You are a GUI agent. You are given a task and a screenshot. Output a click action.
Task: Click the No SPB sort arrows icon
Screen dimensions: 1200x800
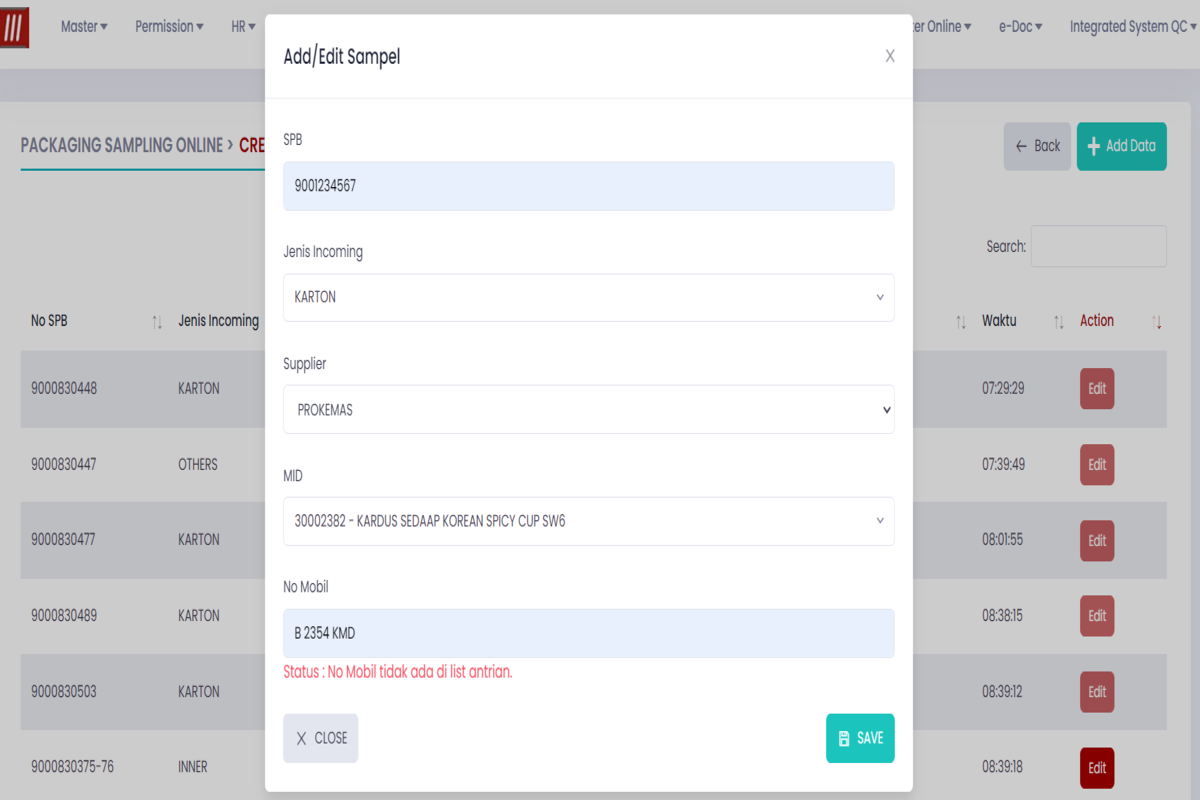(x=156, y=322)
